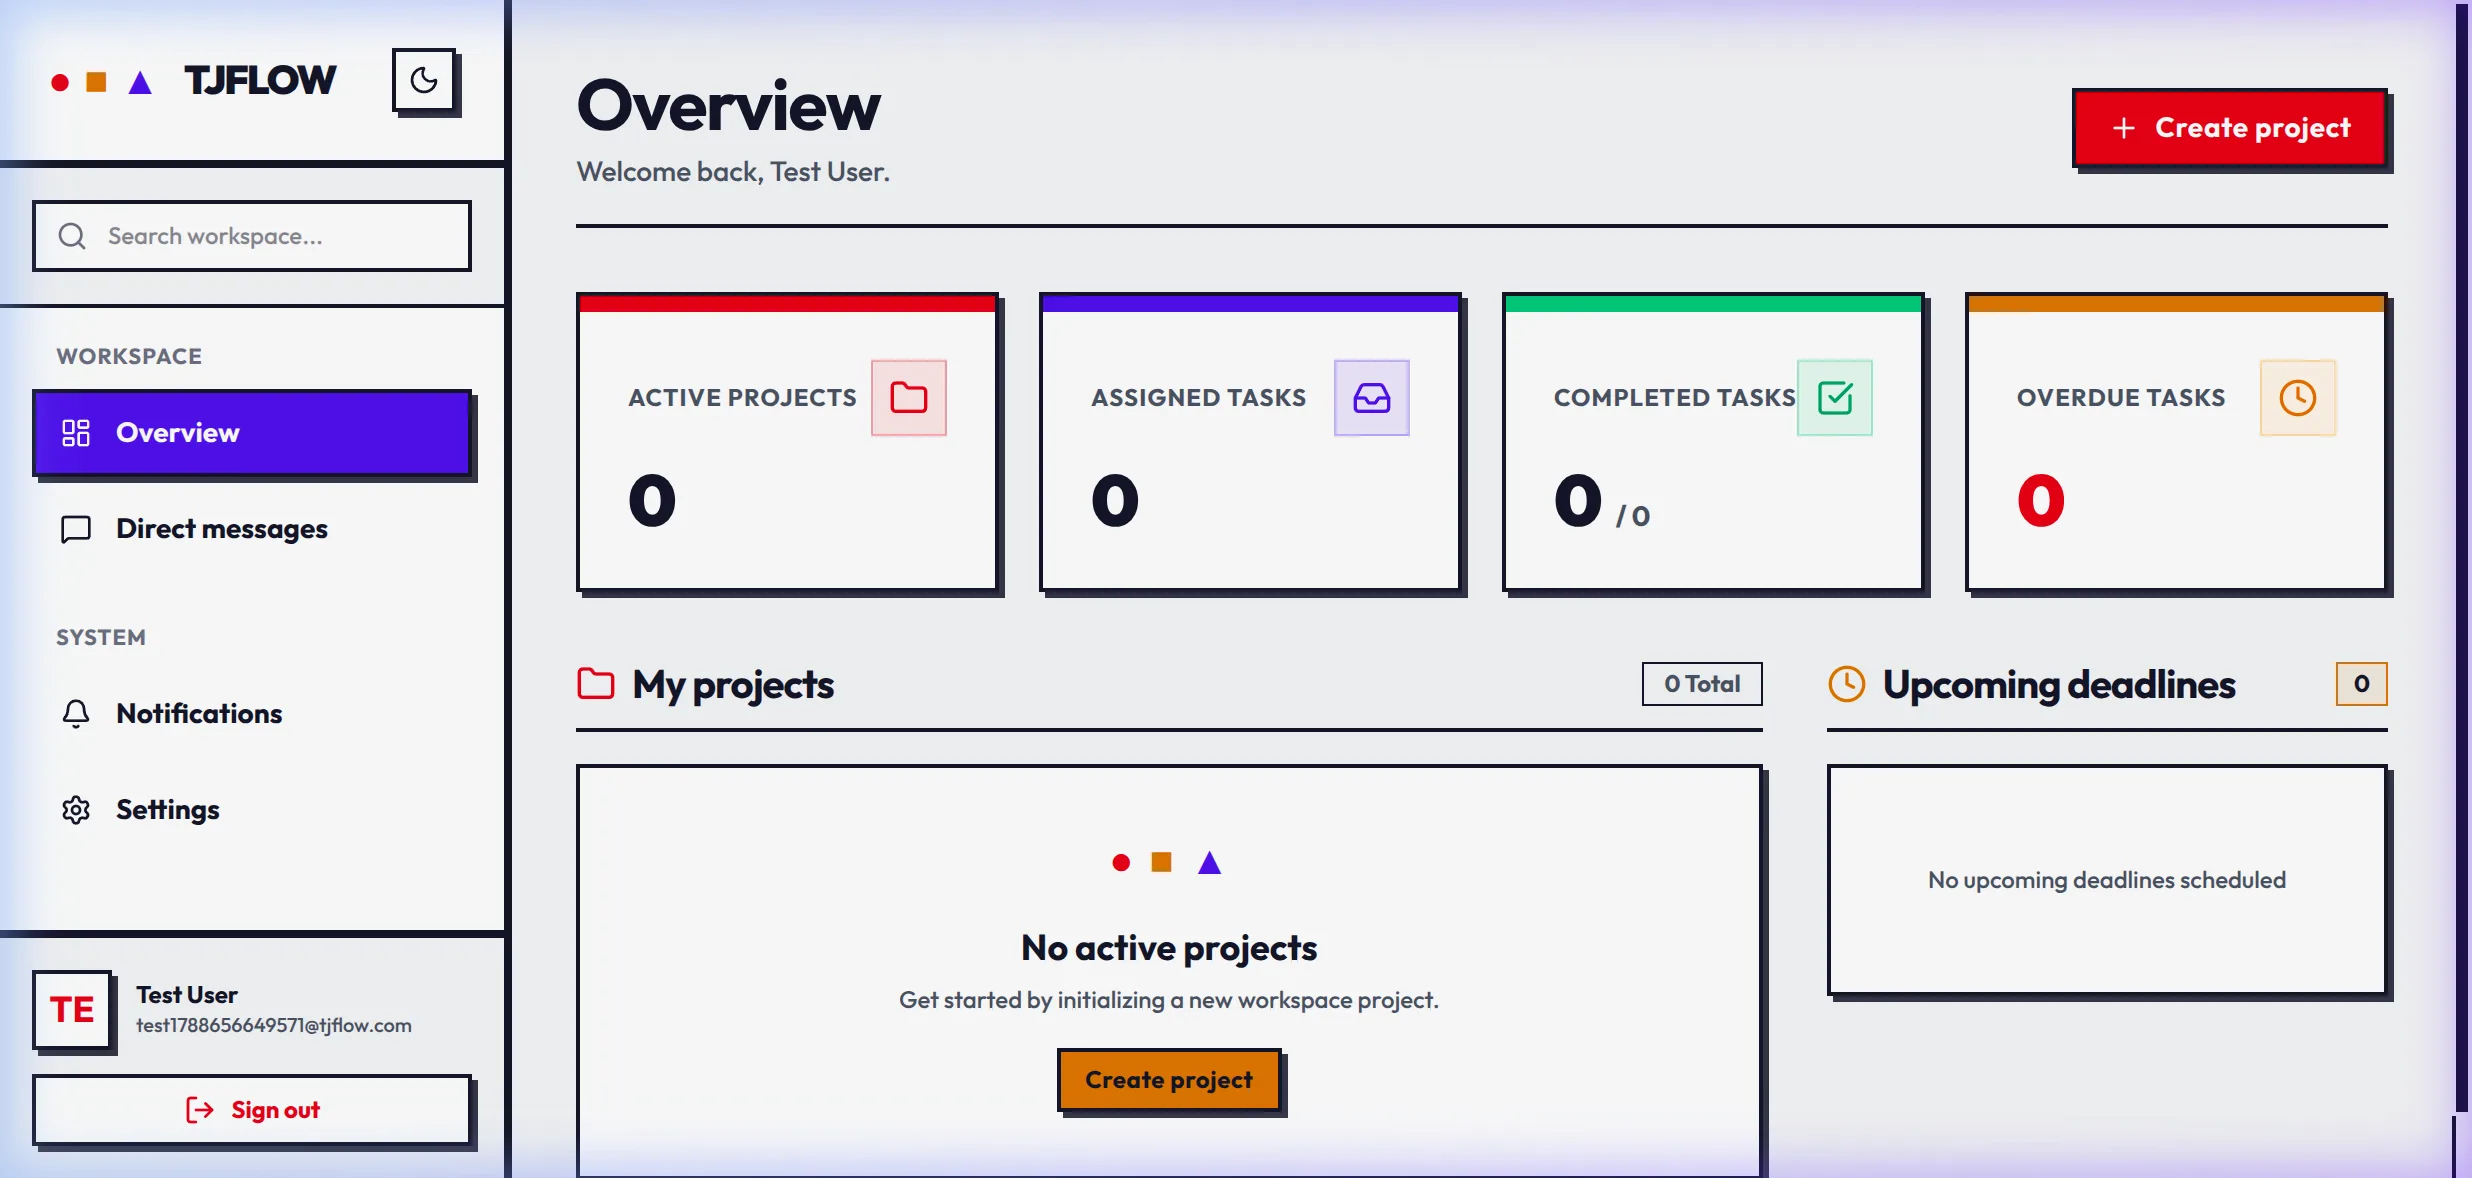Click the Welcome back, Test User text
Screen dimensions: 2472x1178
tap(733, 172)
